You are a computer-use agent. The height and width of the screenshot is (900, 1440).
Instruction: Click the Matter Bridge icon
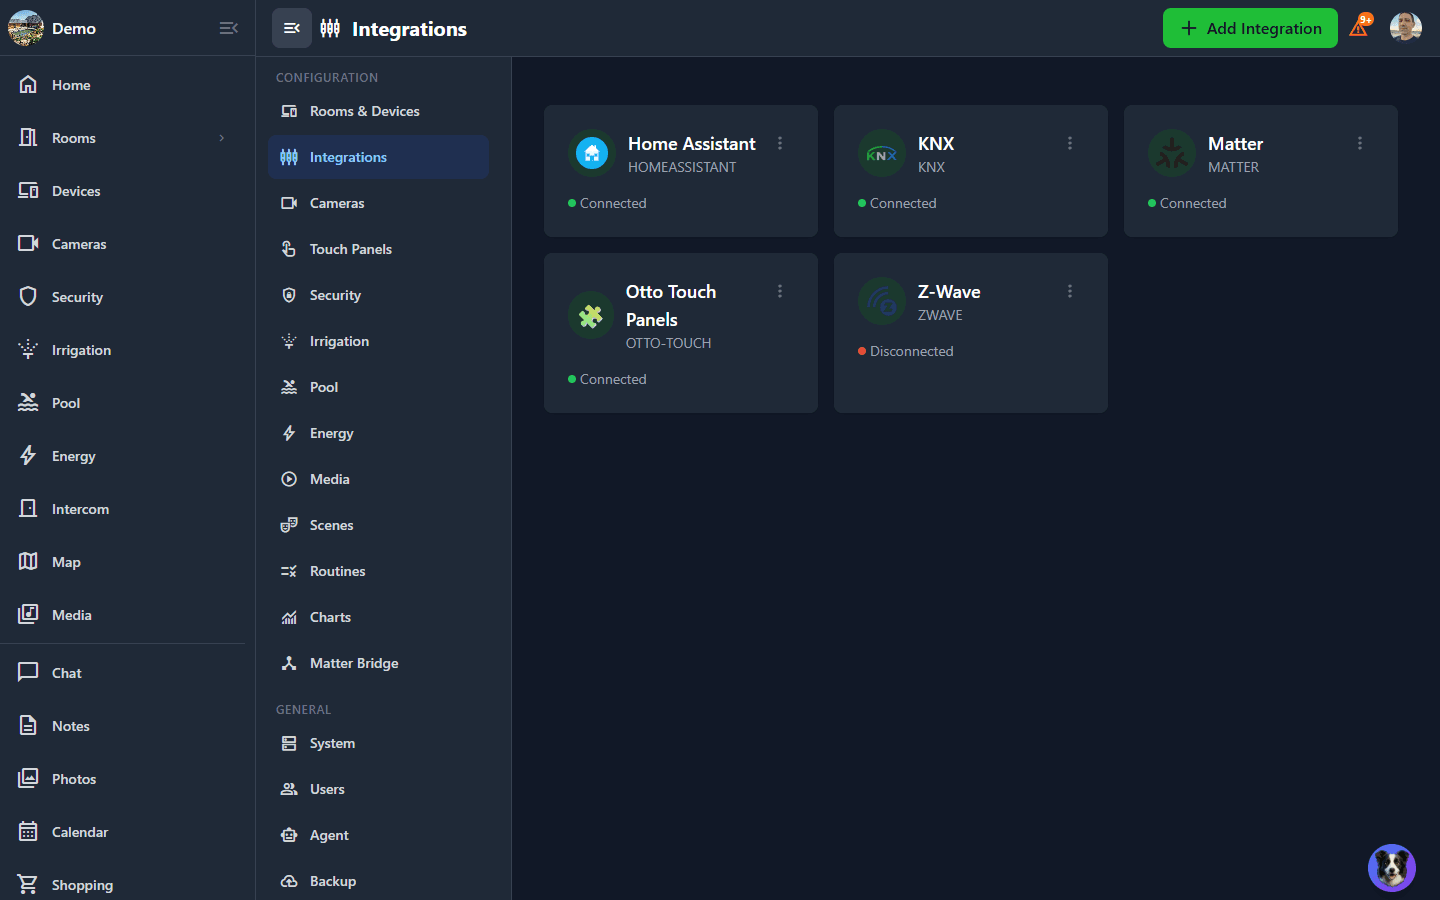click(x=289, y=663)
